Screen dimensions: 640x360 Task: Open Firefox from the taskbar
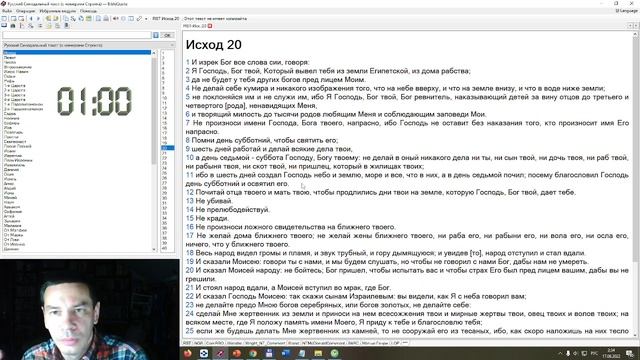coord(187,353)
